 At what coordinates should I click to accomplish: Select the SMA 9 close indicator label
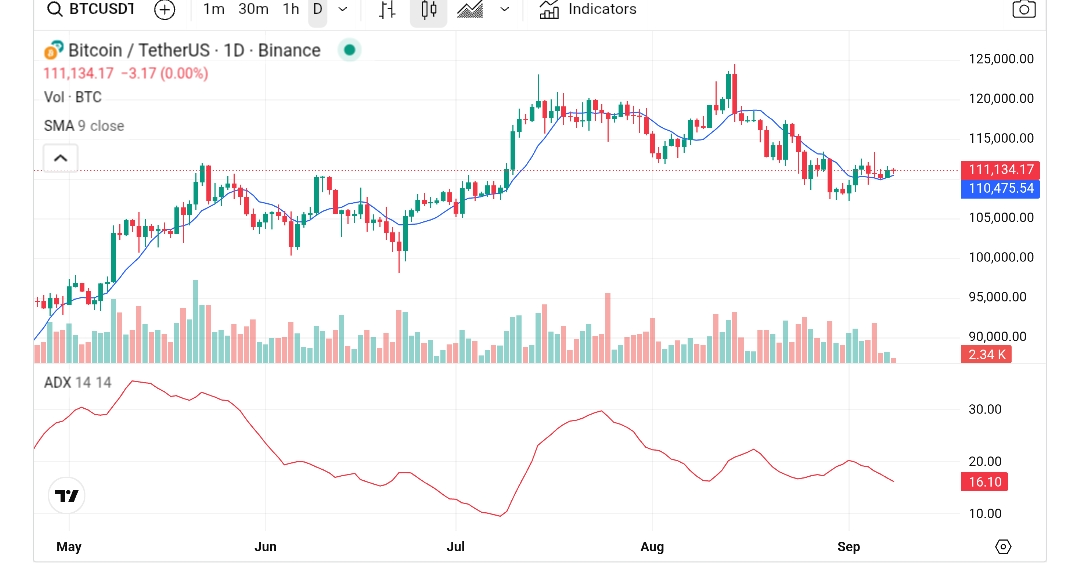tap(84, 126)
